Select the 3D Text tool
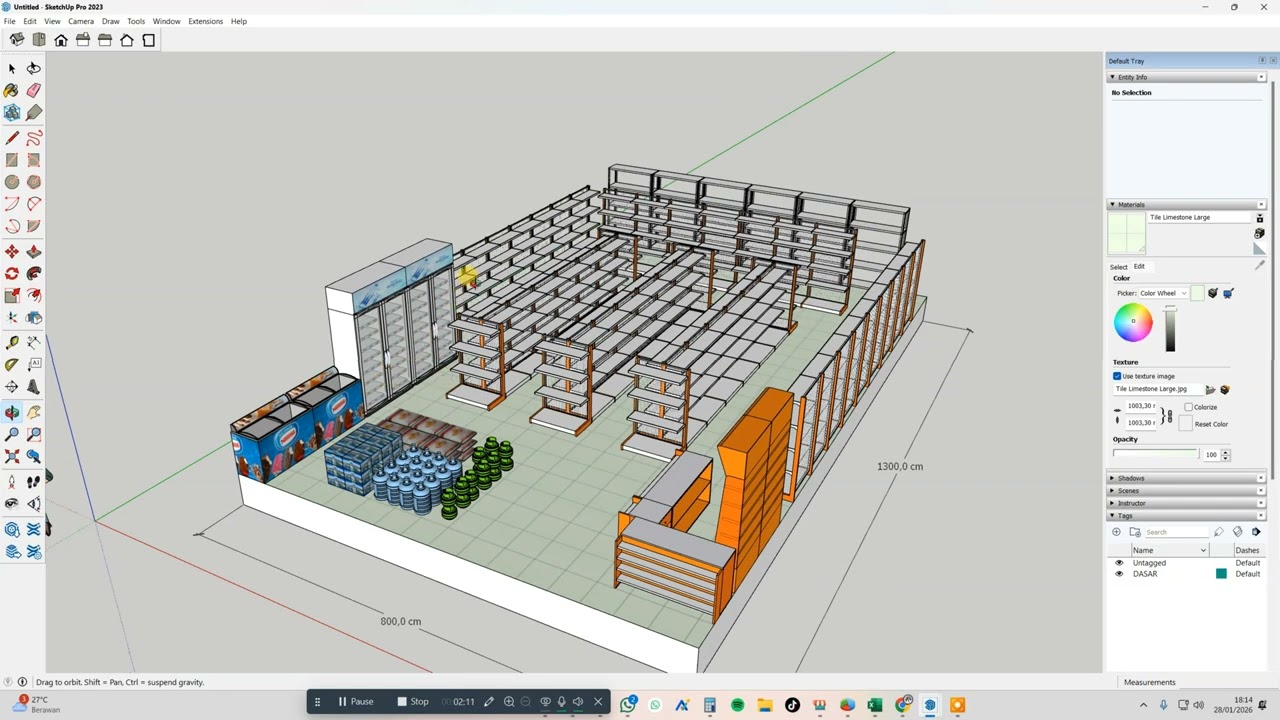 (x=34, y=386)
